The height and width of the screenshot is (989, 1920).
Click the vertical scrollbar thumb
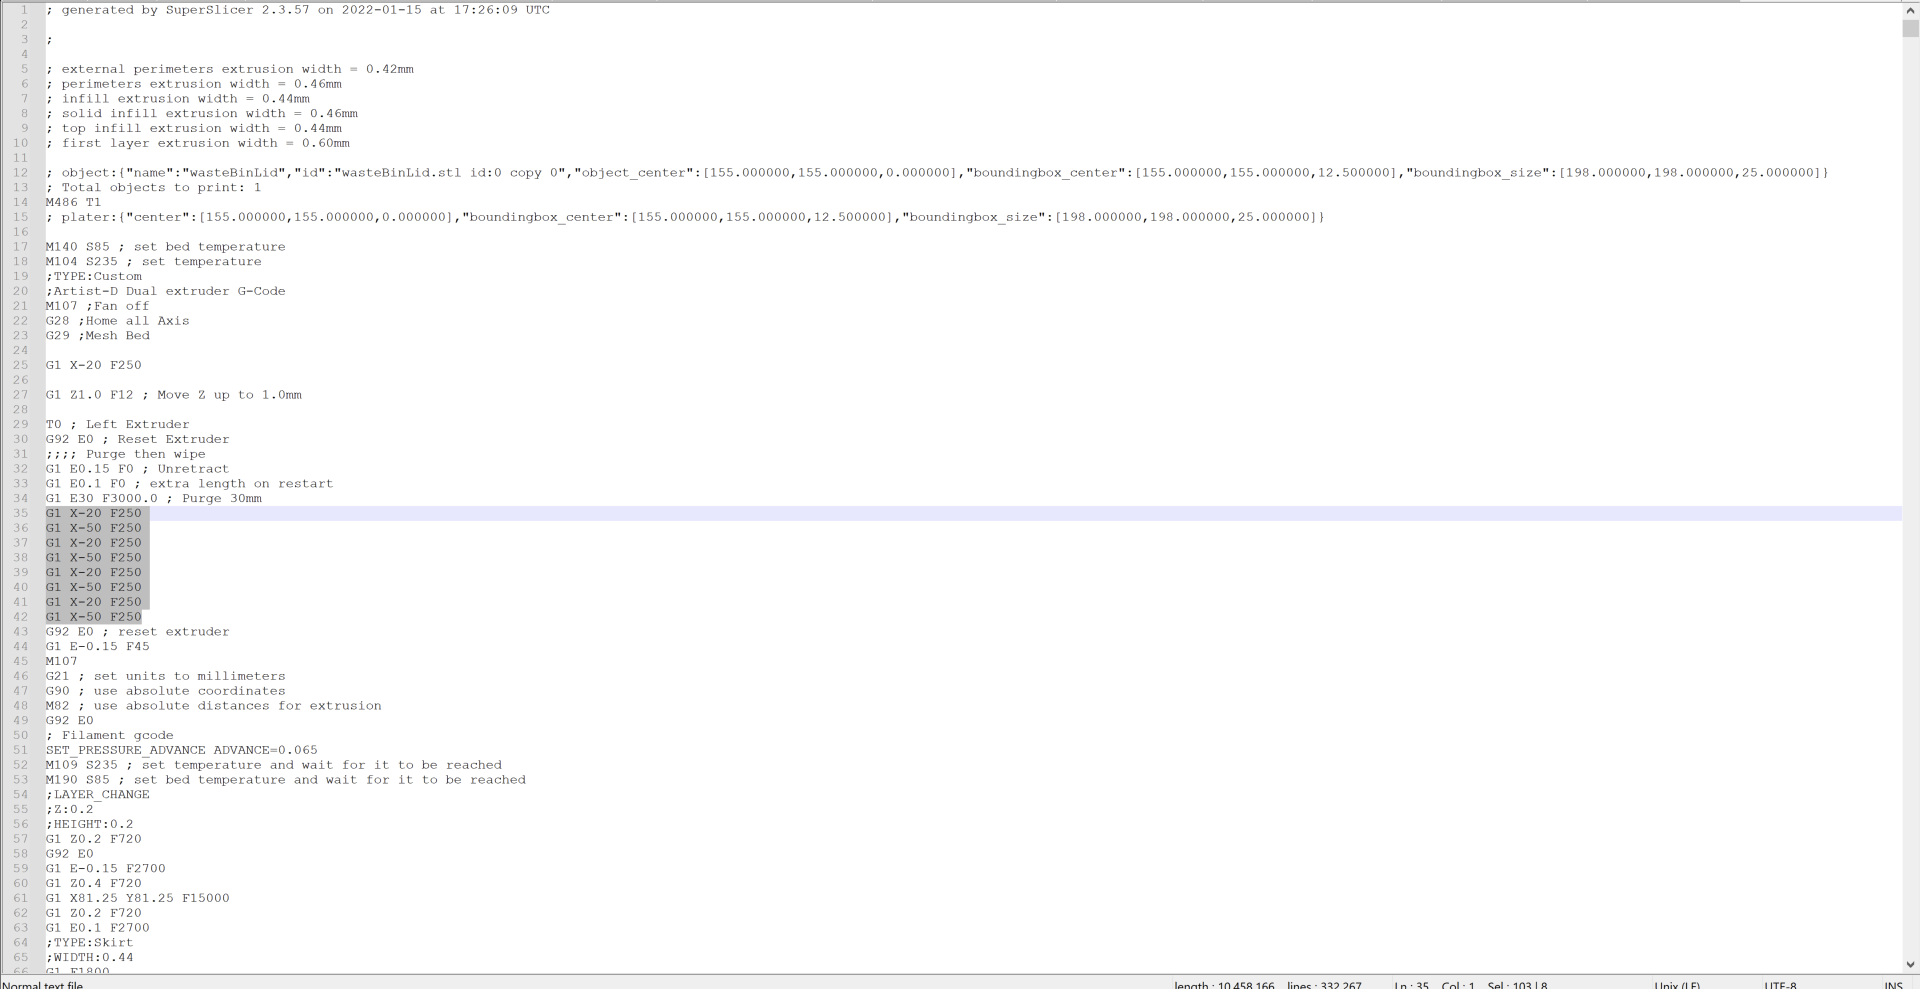tap(1910, 27)
